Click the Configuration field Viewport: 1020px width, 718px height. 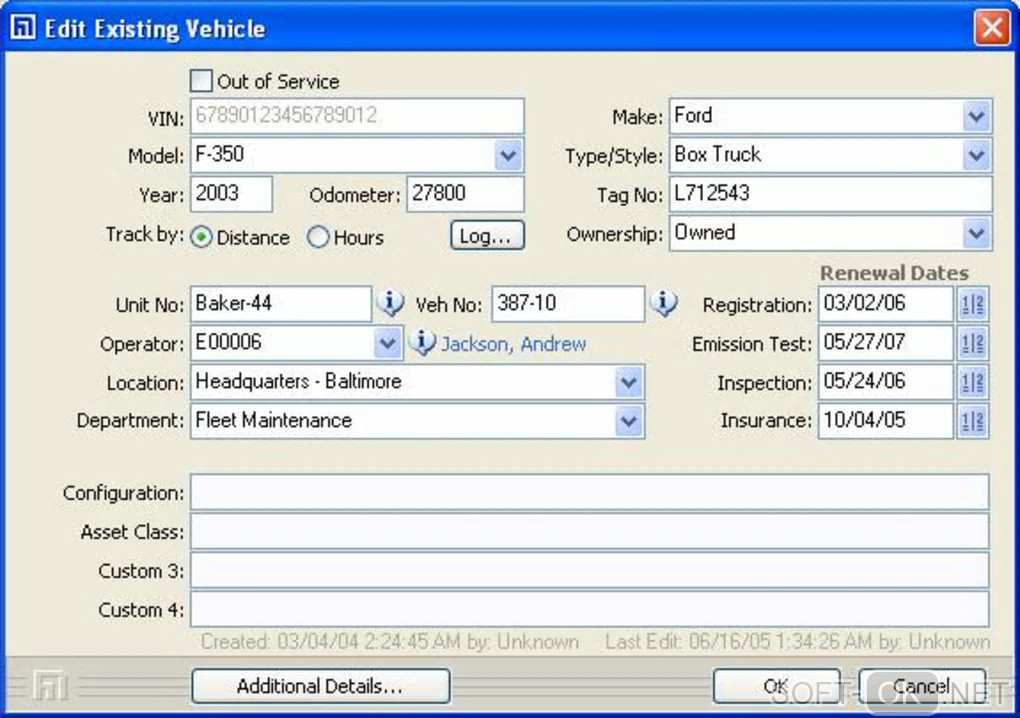(x=590, y=492)
